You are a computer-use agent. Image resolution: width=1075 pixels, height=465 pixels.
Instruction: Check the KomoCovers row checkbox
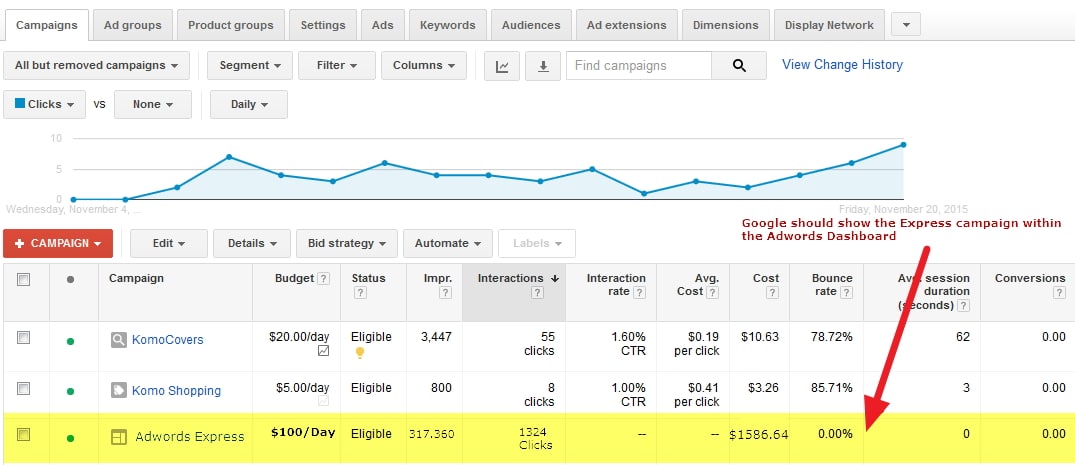23,337
